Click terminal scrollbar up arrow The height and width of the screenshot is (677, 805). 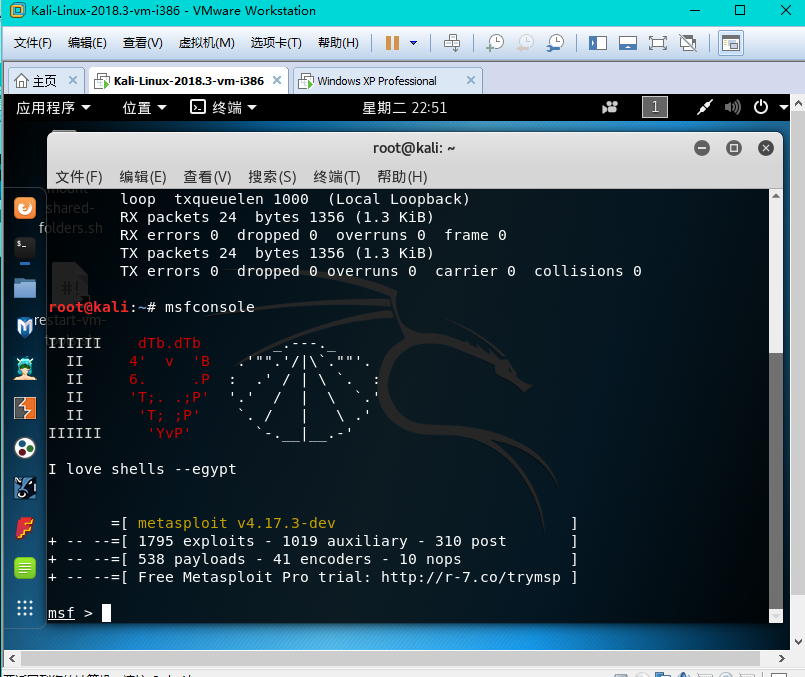[776, 196]
